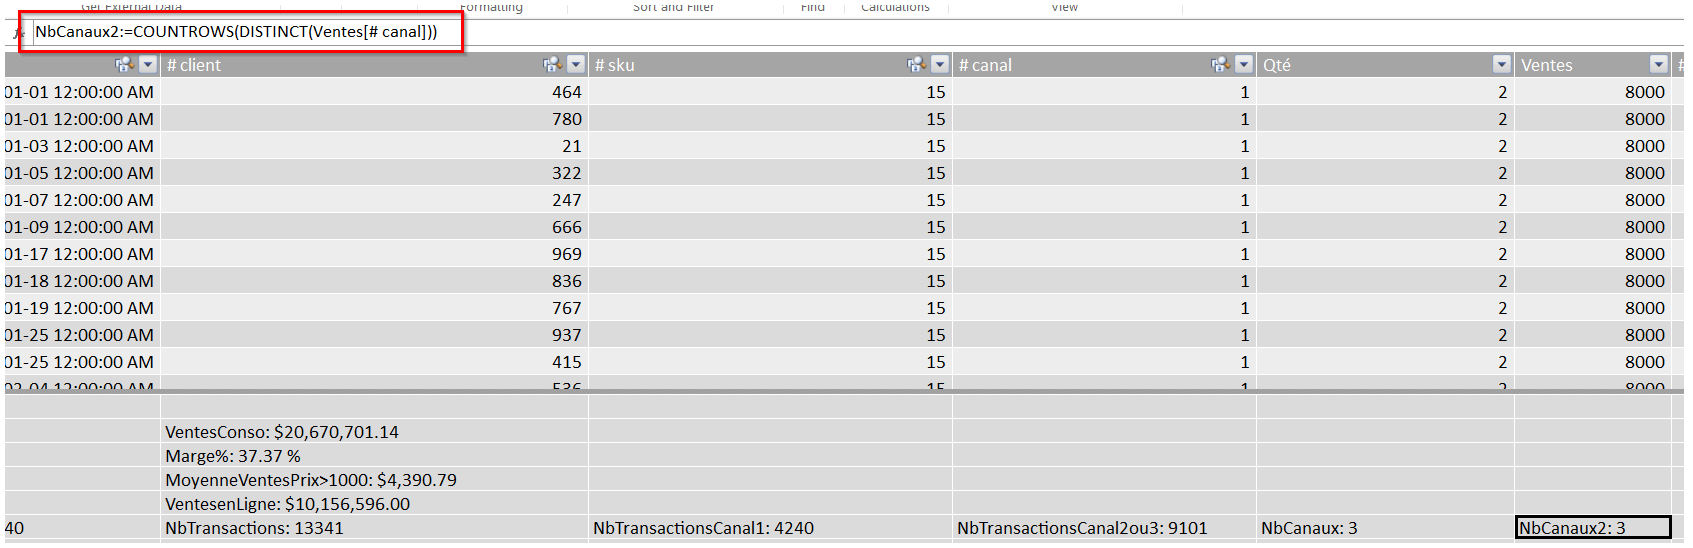Click the relationship icon in # canal header
The width and height of the screenshot is (1693, 548).
1220,65
